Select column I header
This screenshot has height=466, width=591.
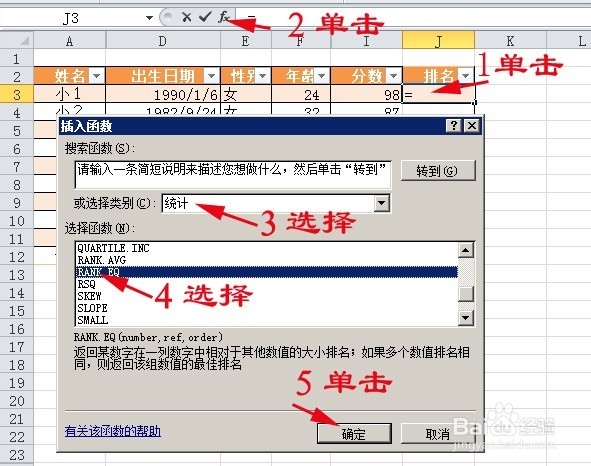coord(366,40)
